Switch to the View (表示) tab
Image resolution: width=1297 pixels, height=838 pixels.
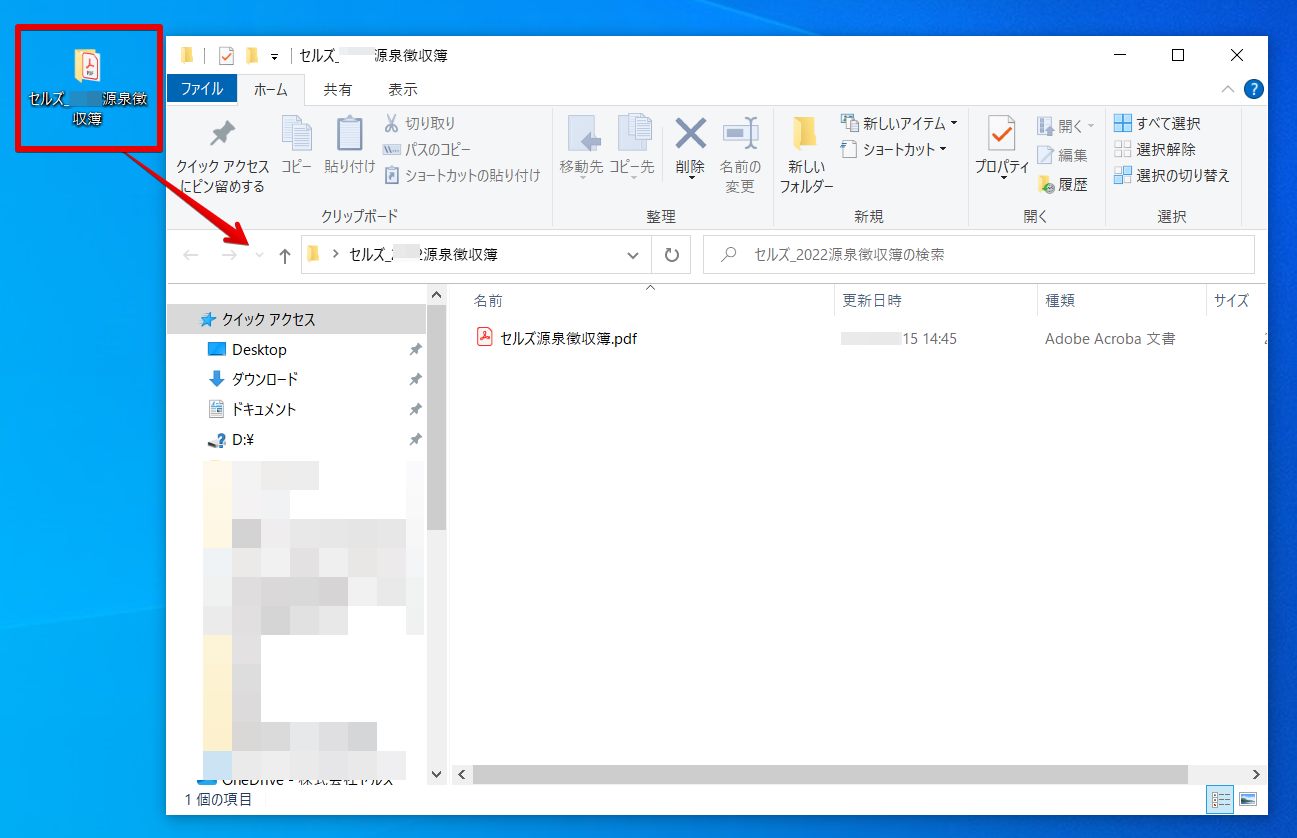point(403,89)
